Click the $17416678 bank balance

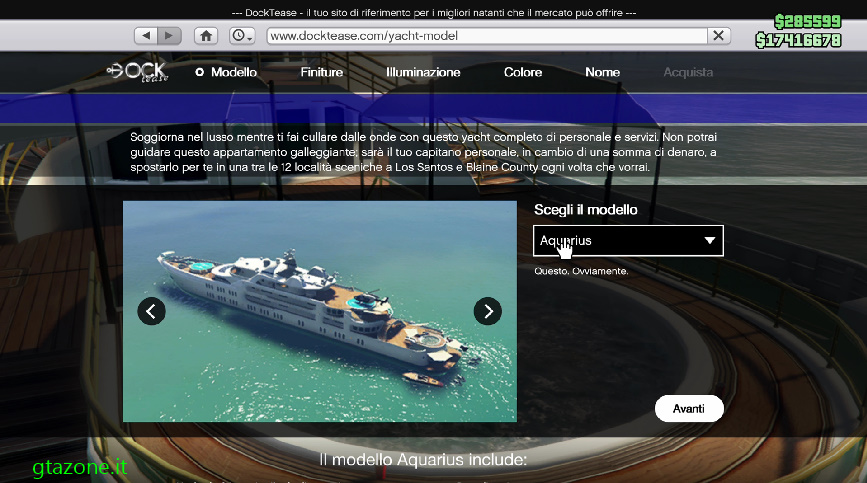[x=798, y=40]
